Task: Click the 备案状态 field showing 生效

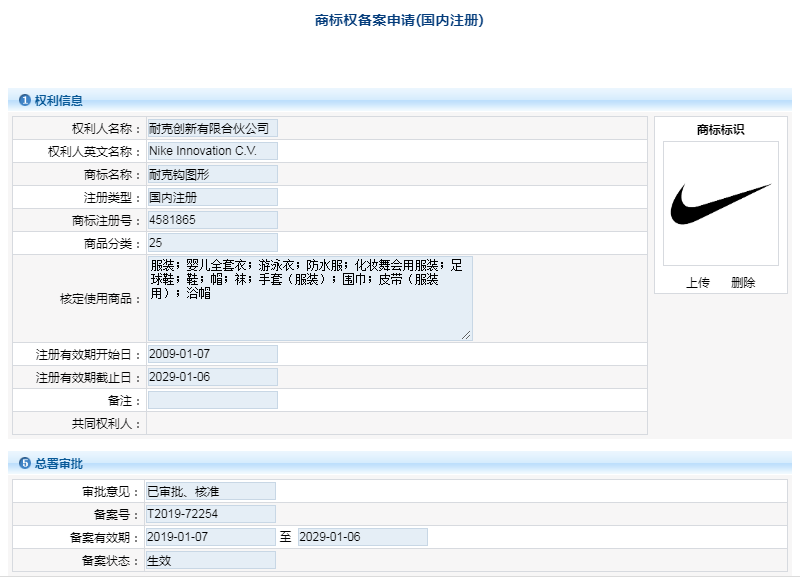Action: pyautogui.click(x=212, y=560)
